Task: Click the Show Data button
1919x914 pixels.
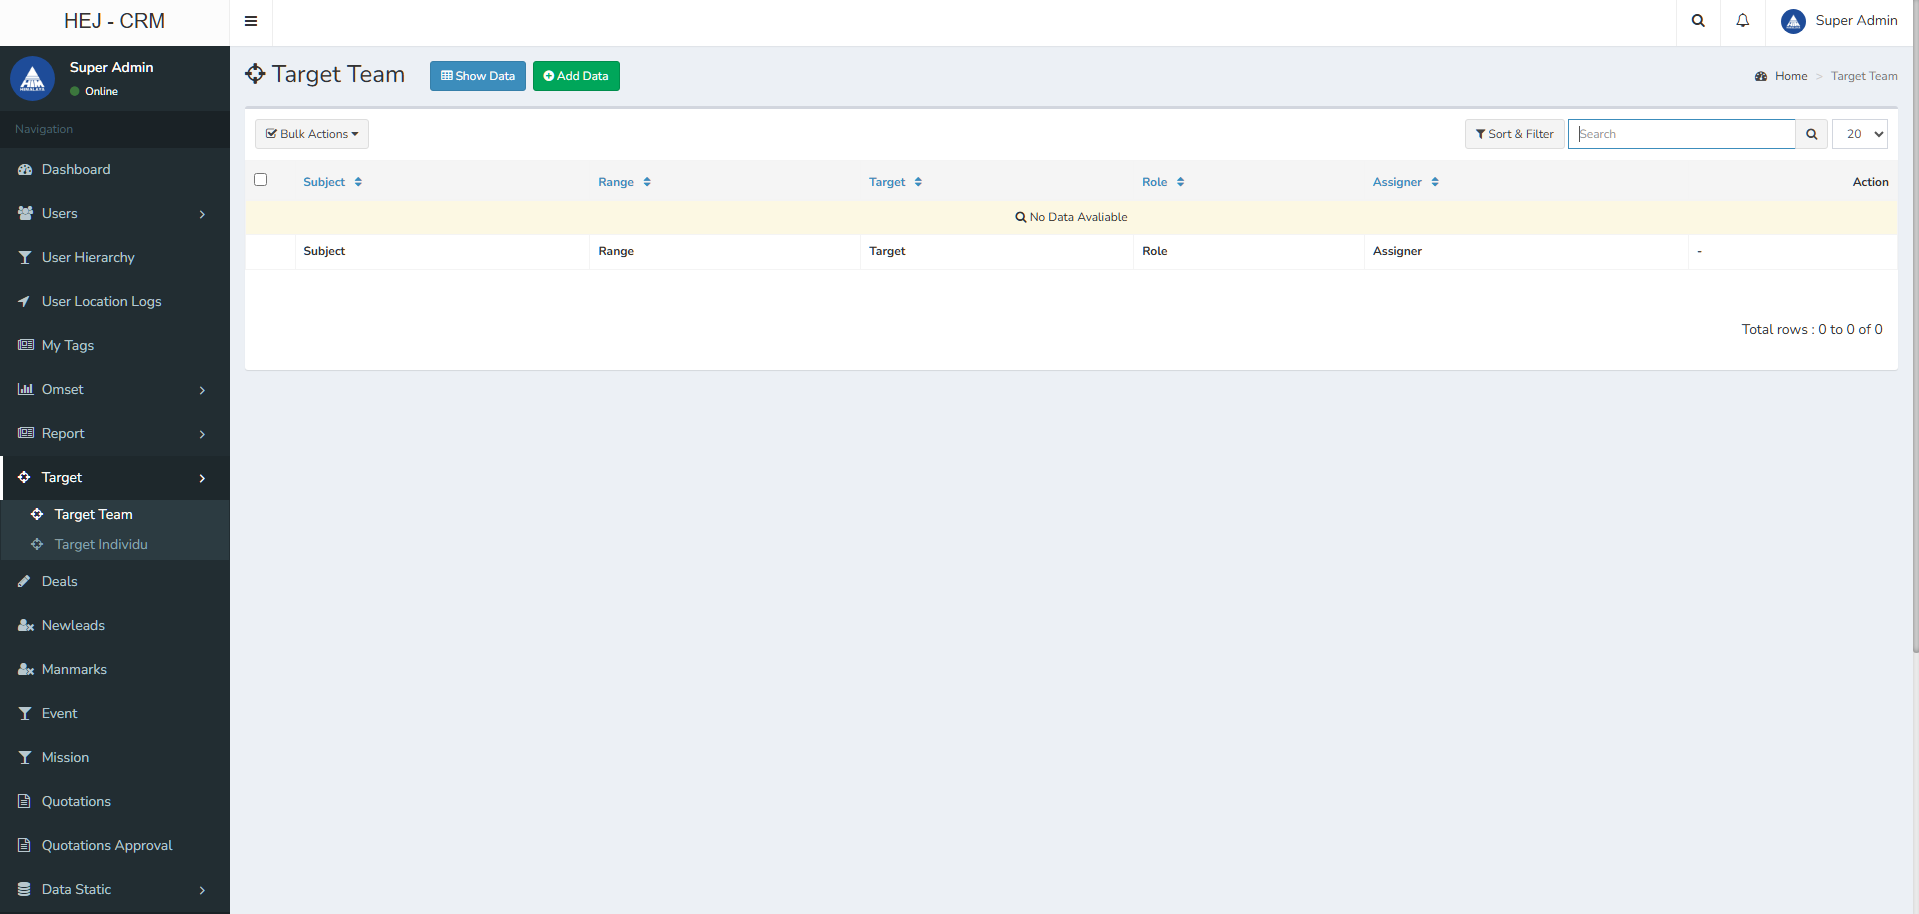Action: [x=478, y=76]
